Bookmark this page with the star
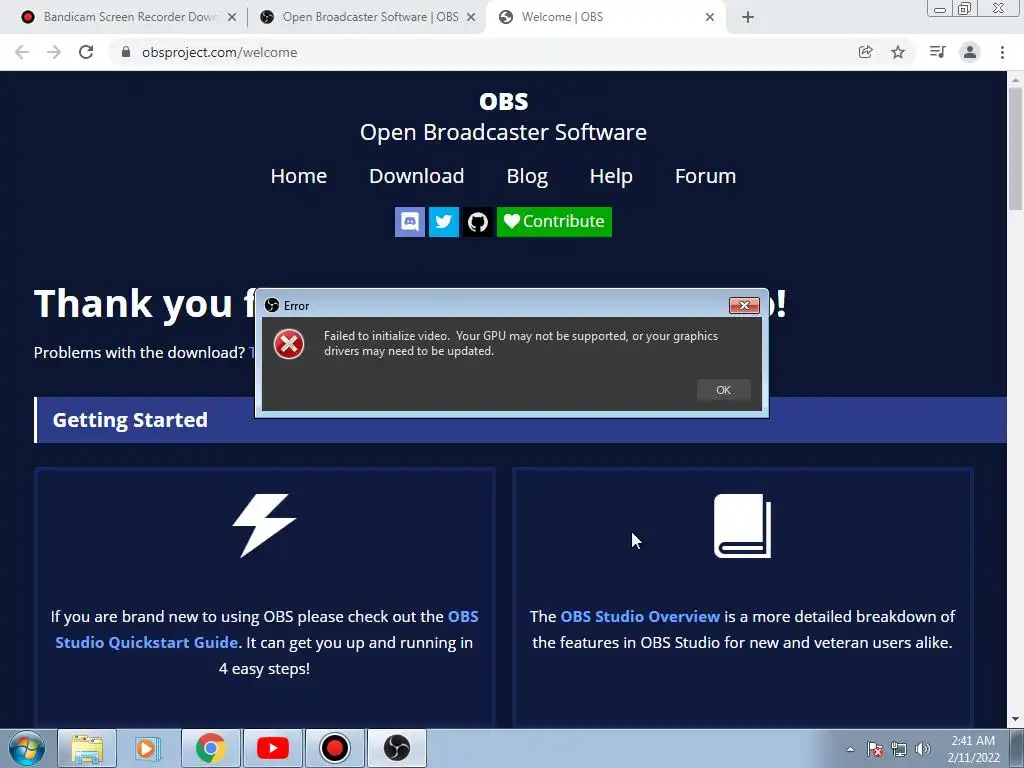This screenshot has height=768, width=1024. tap(898, 52)
